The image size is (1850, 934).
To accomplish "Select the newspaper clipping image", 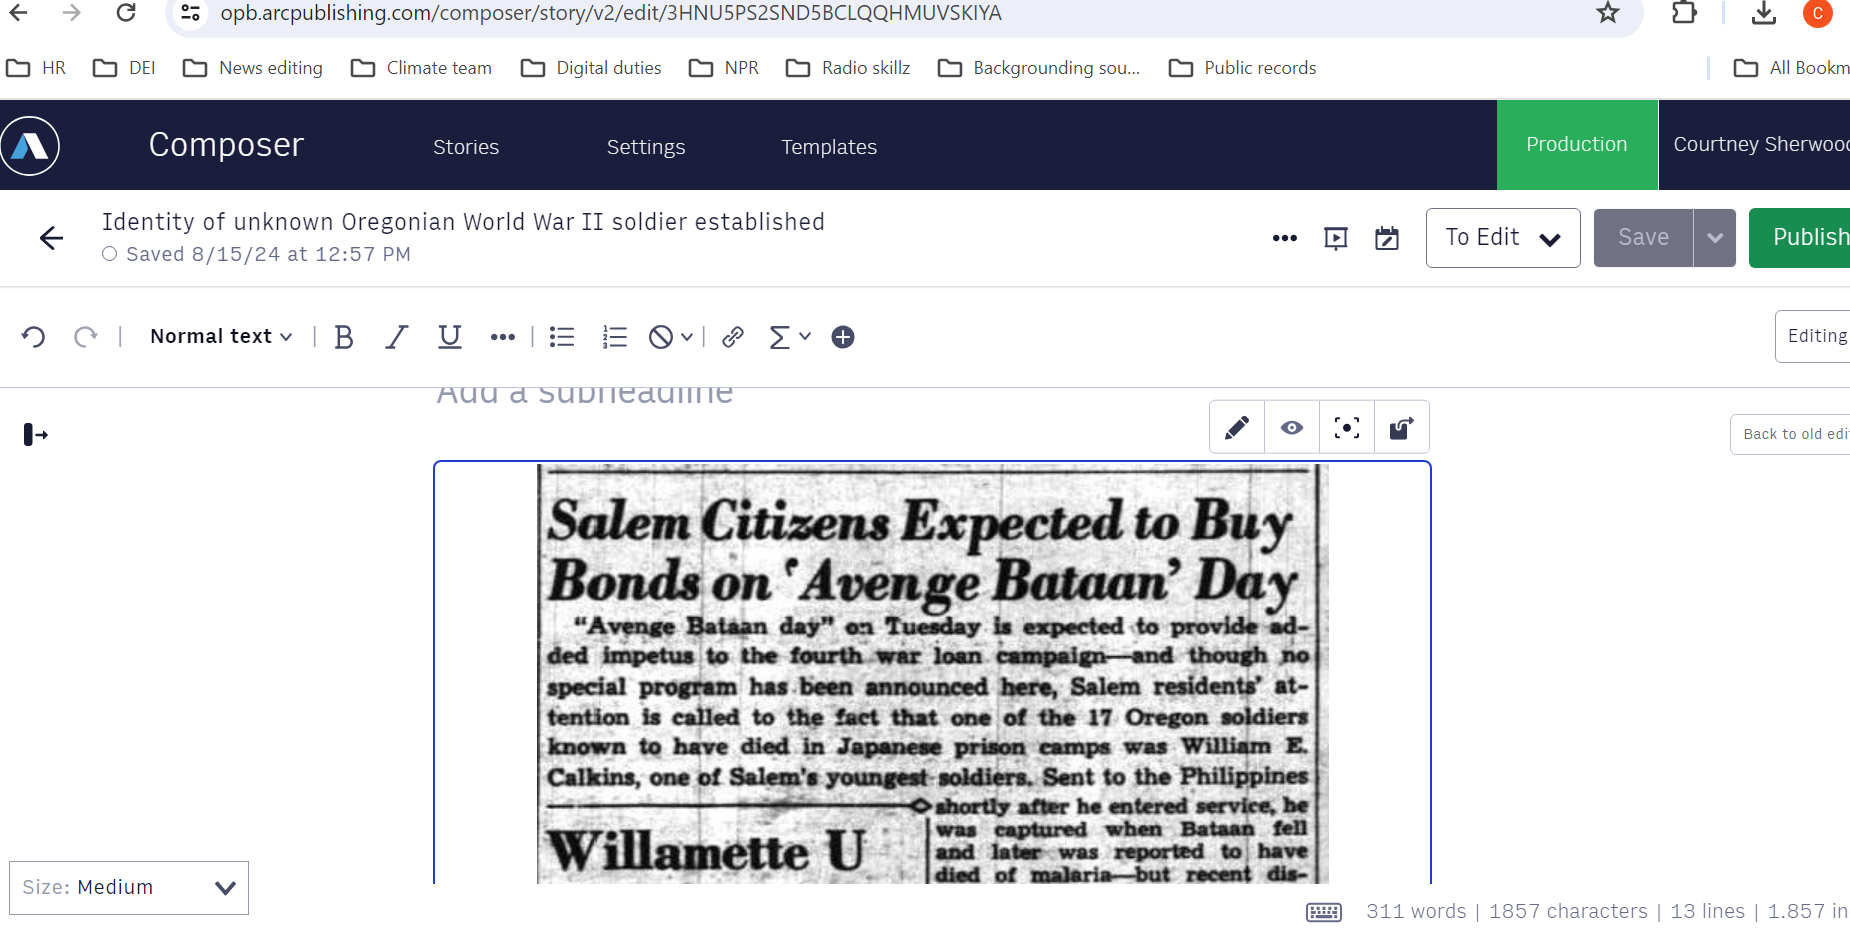I will [932, 673].
